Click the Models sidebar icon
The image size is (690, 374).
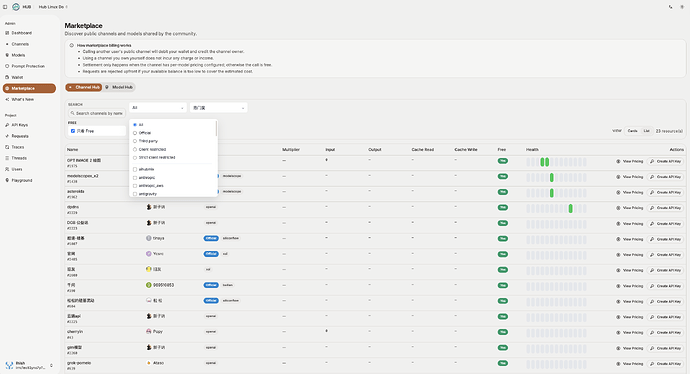pos(7,55)
